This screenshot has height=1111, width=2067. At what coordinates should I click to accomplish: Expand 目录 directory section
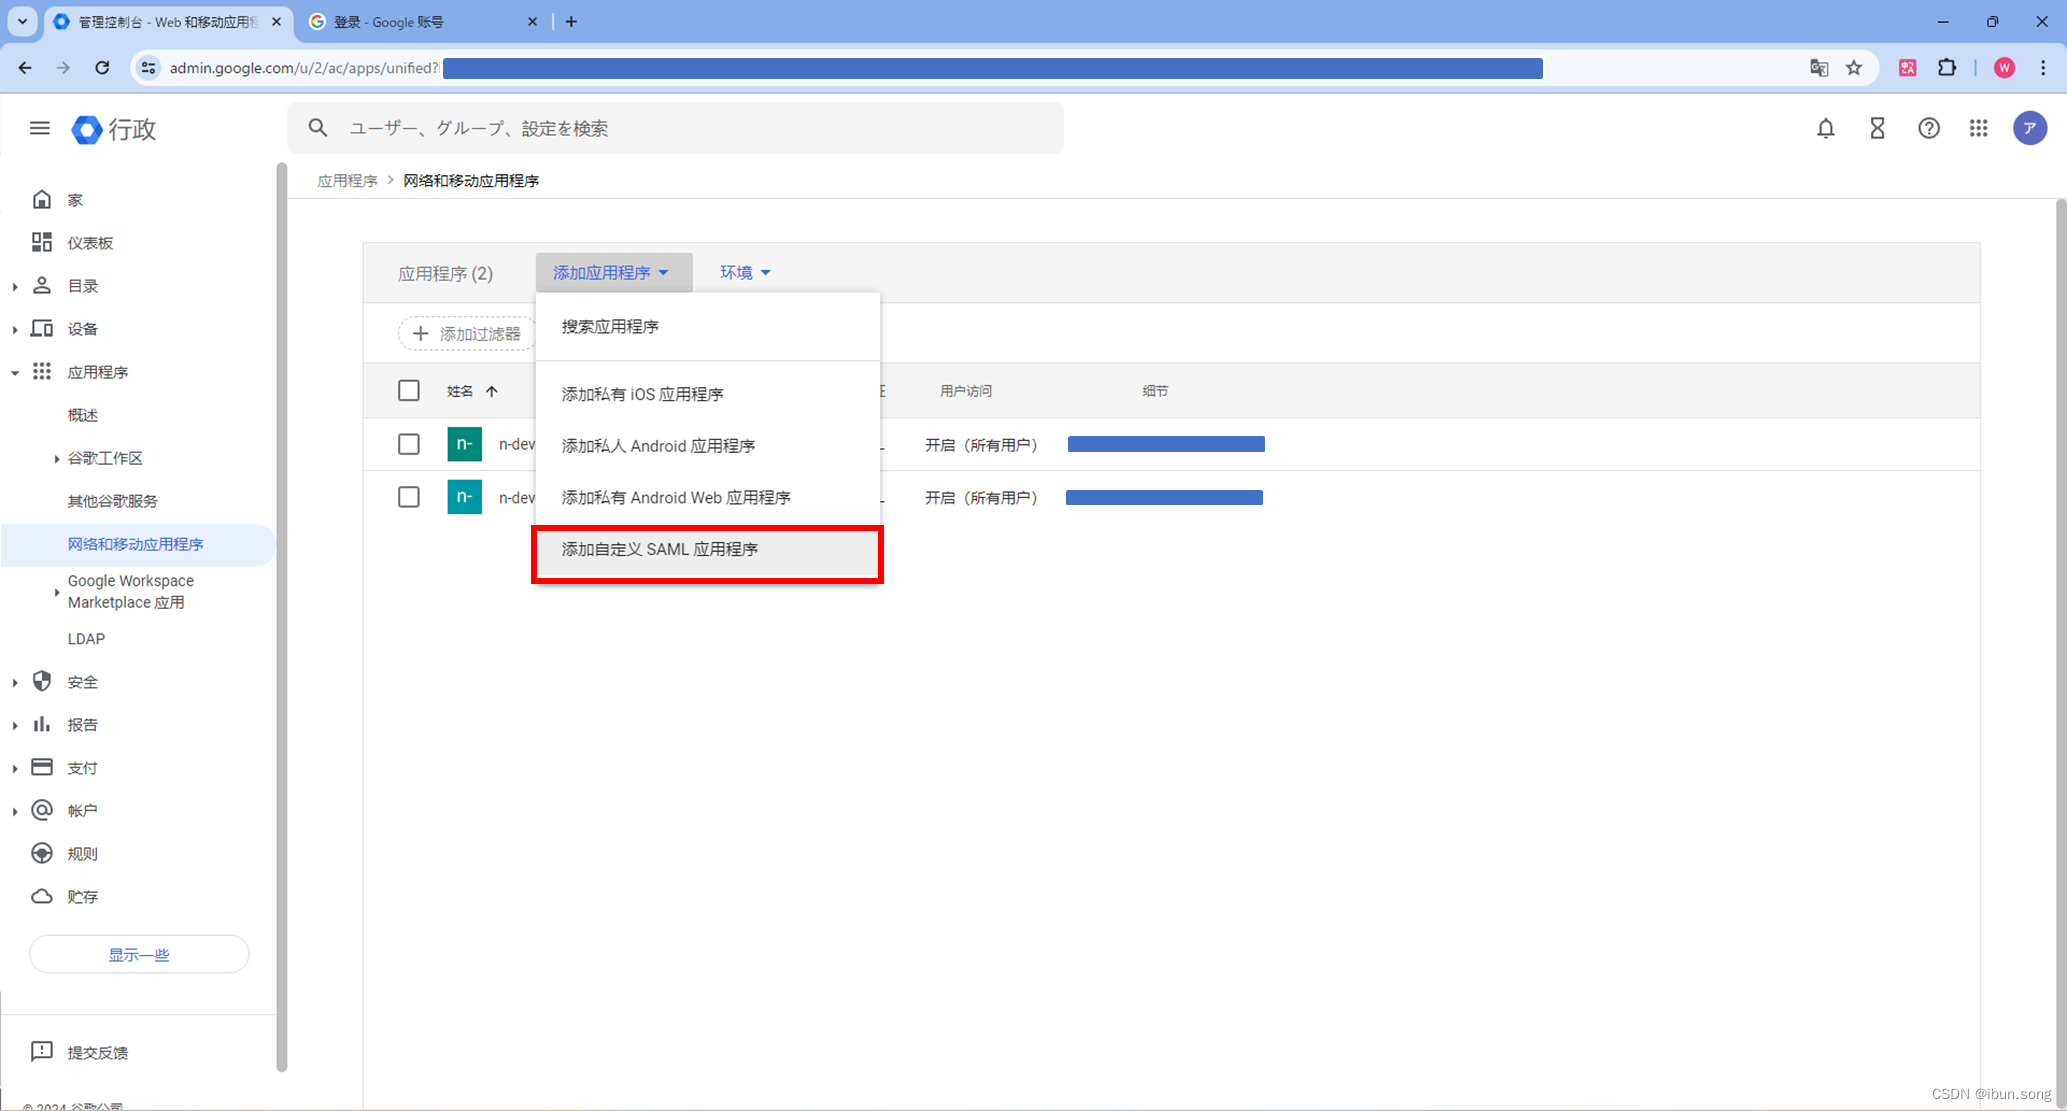click(15, 286)
